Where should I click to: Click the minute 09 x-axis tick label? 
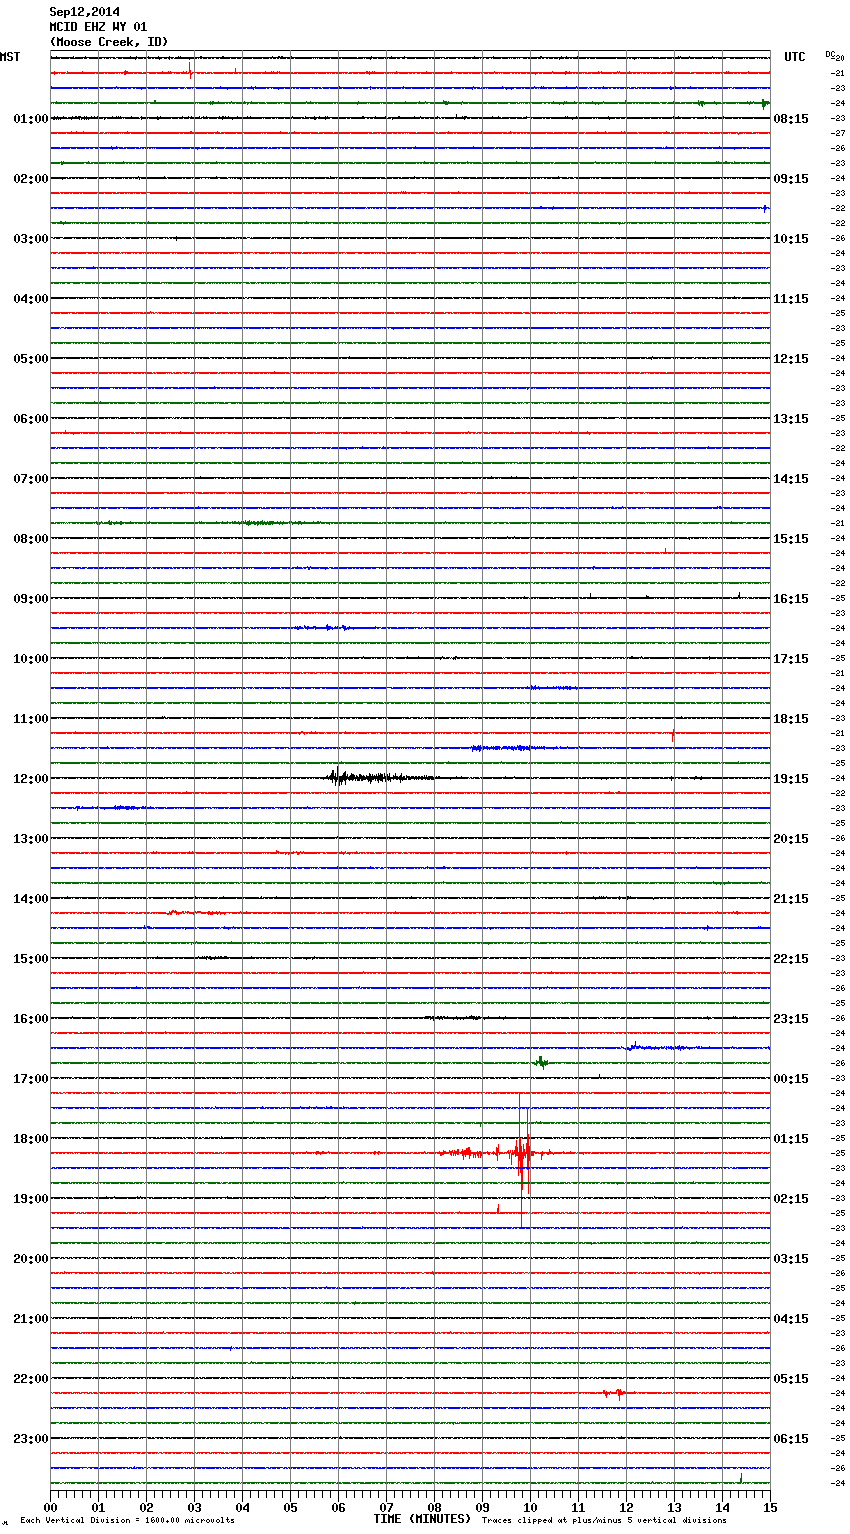(x=482, y=1507)
